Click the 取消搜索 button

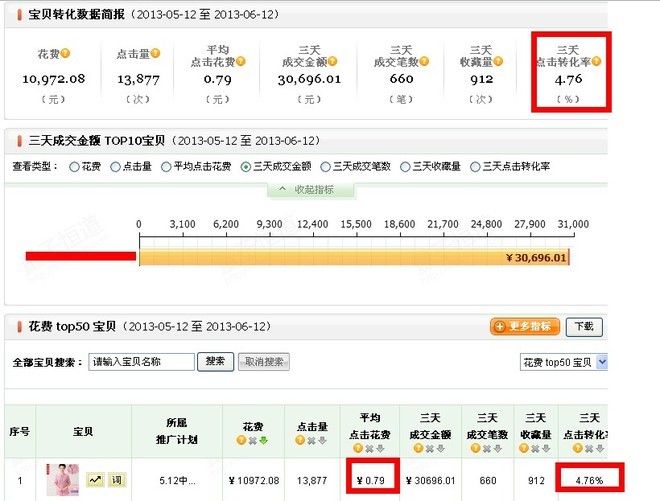click(x=264, y=362)
